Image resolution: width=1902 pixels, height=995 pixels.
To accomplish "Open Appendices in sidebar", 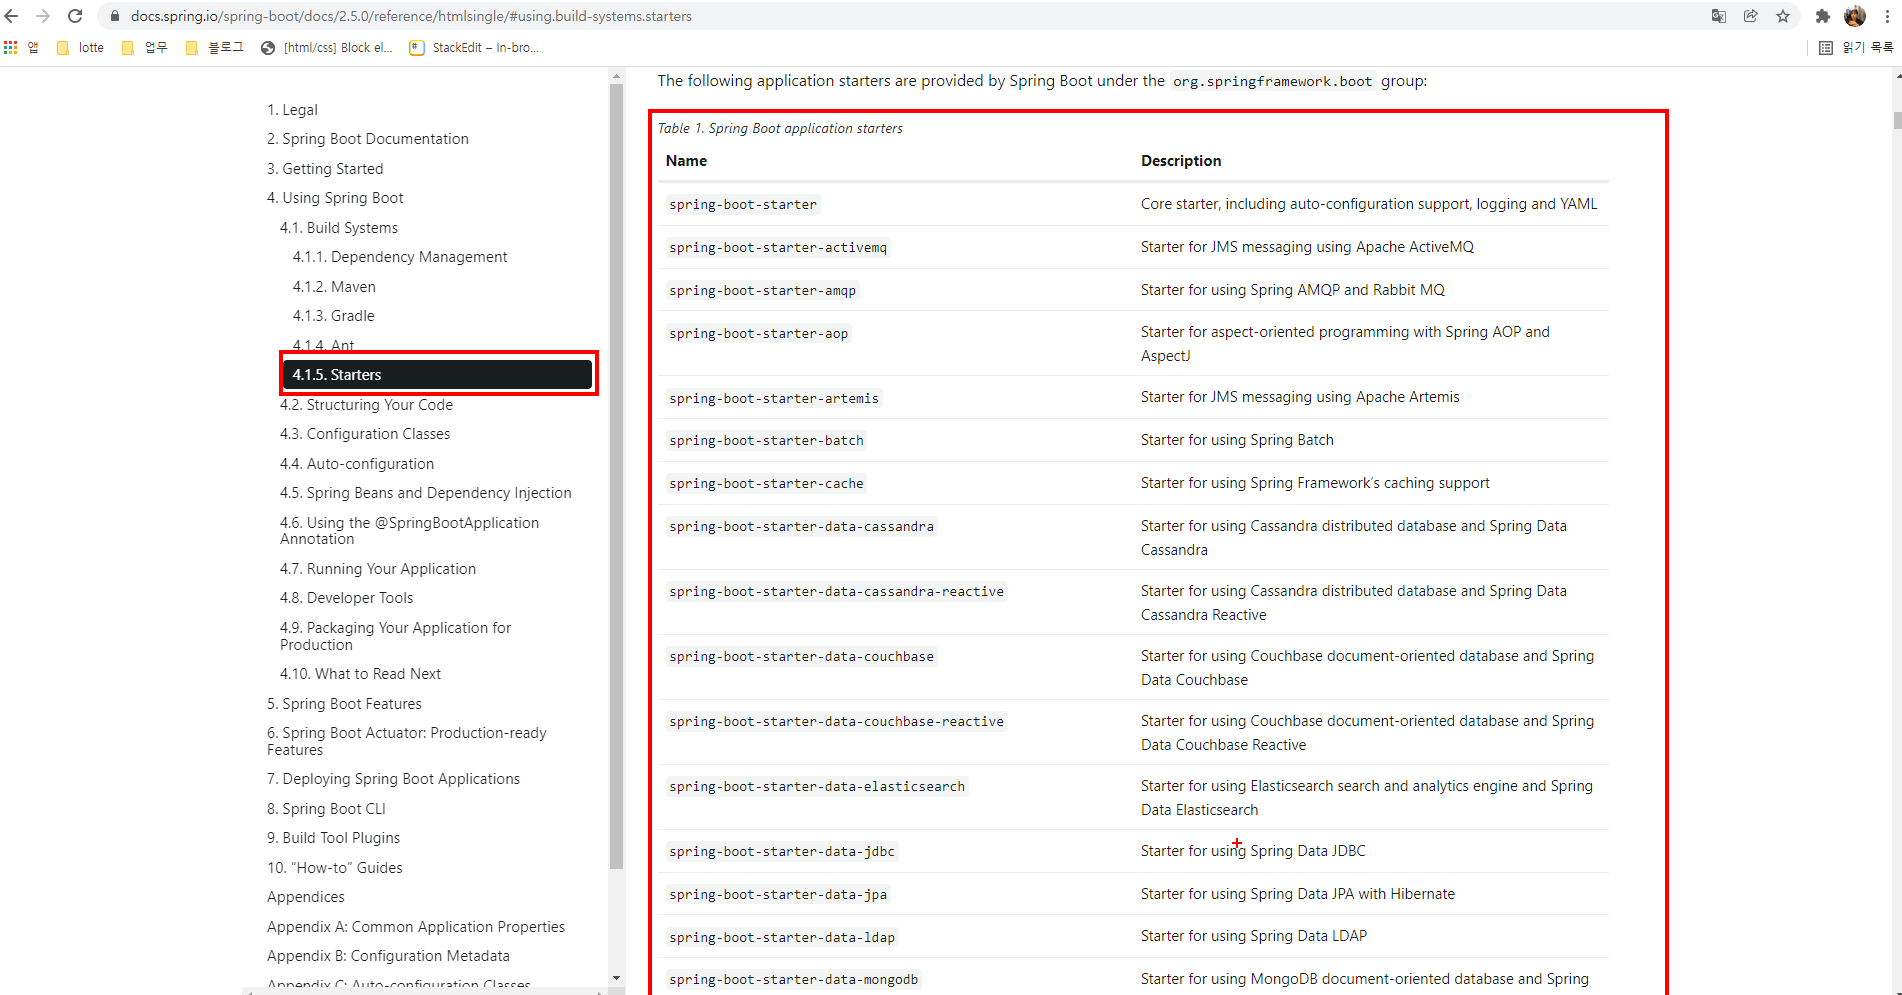I will pyautogui.click(x=306, y=897).
